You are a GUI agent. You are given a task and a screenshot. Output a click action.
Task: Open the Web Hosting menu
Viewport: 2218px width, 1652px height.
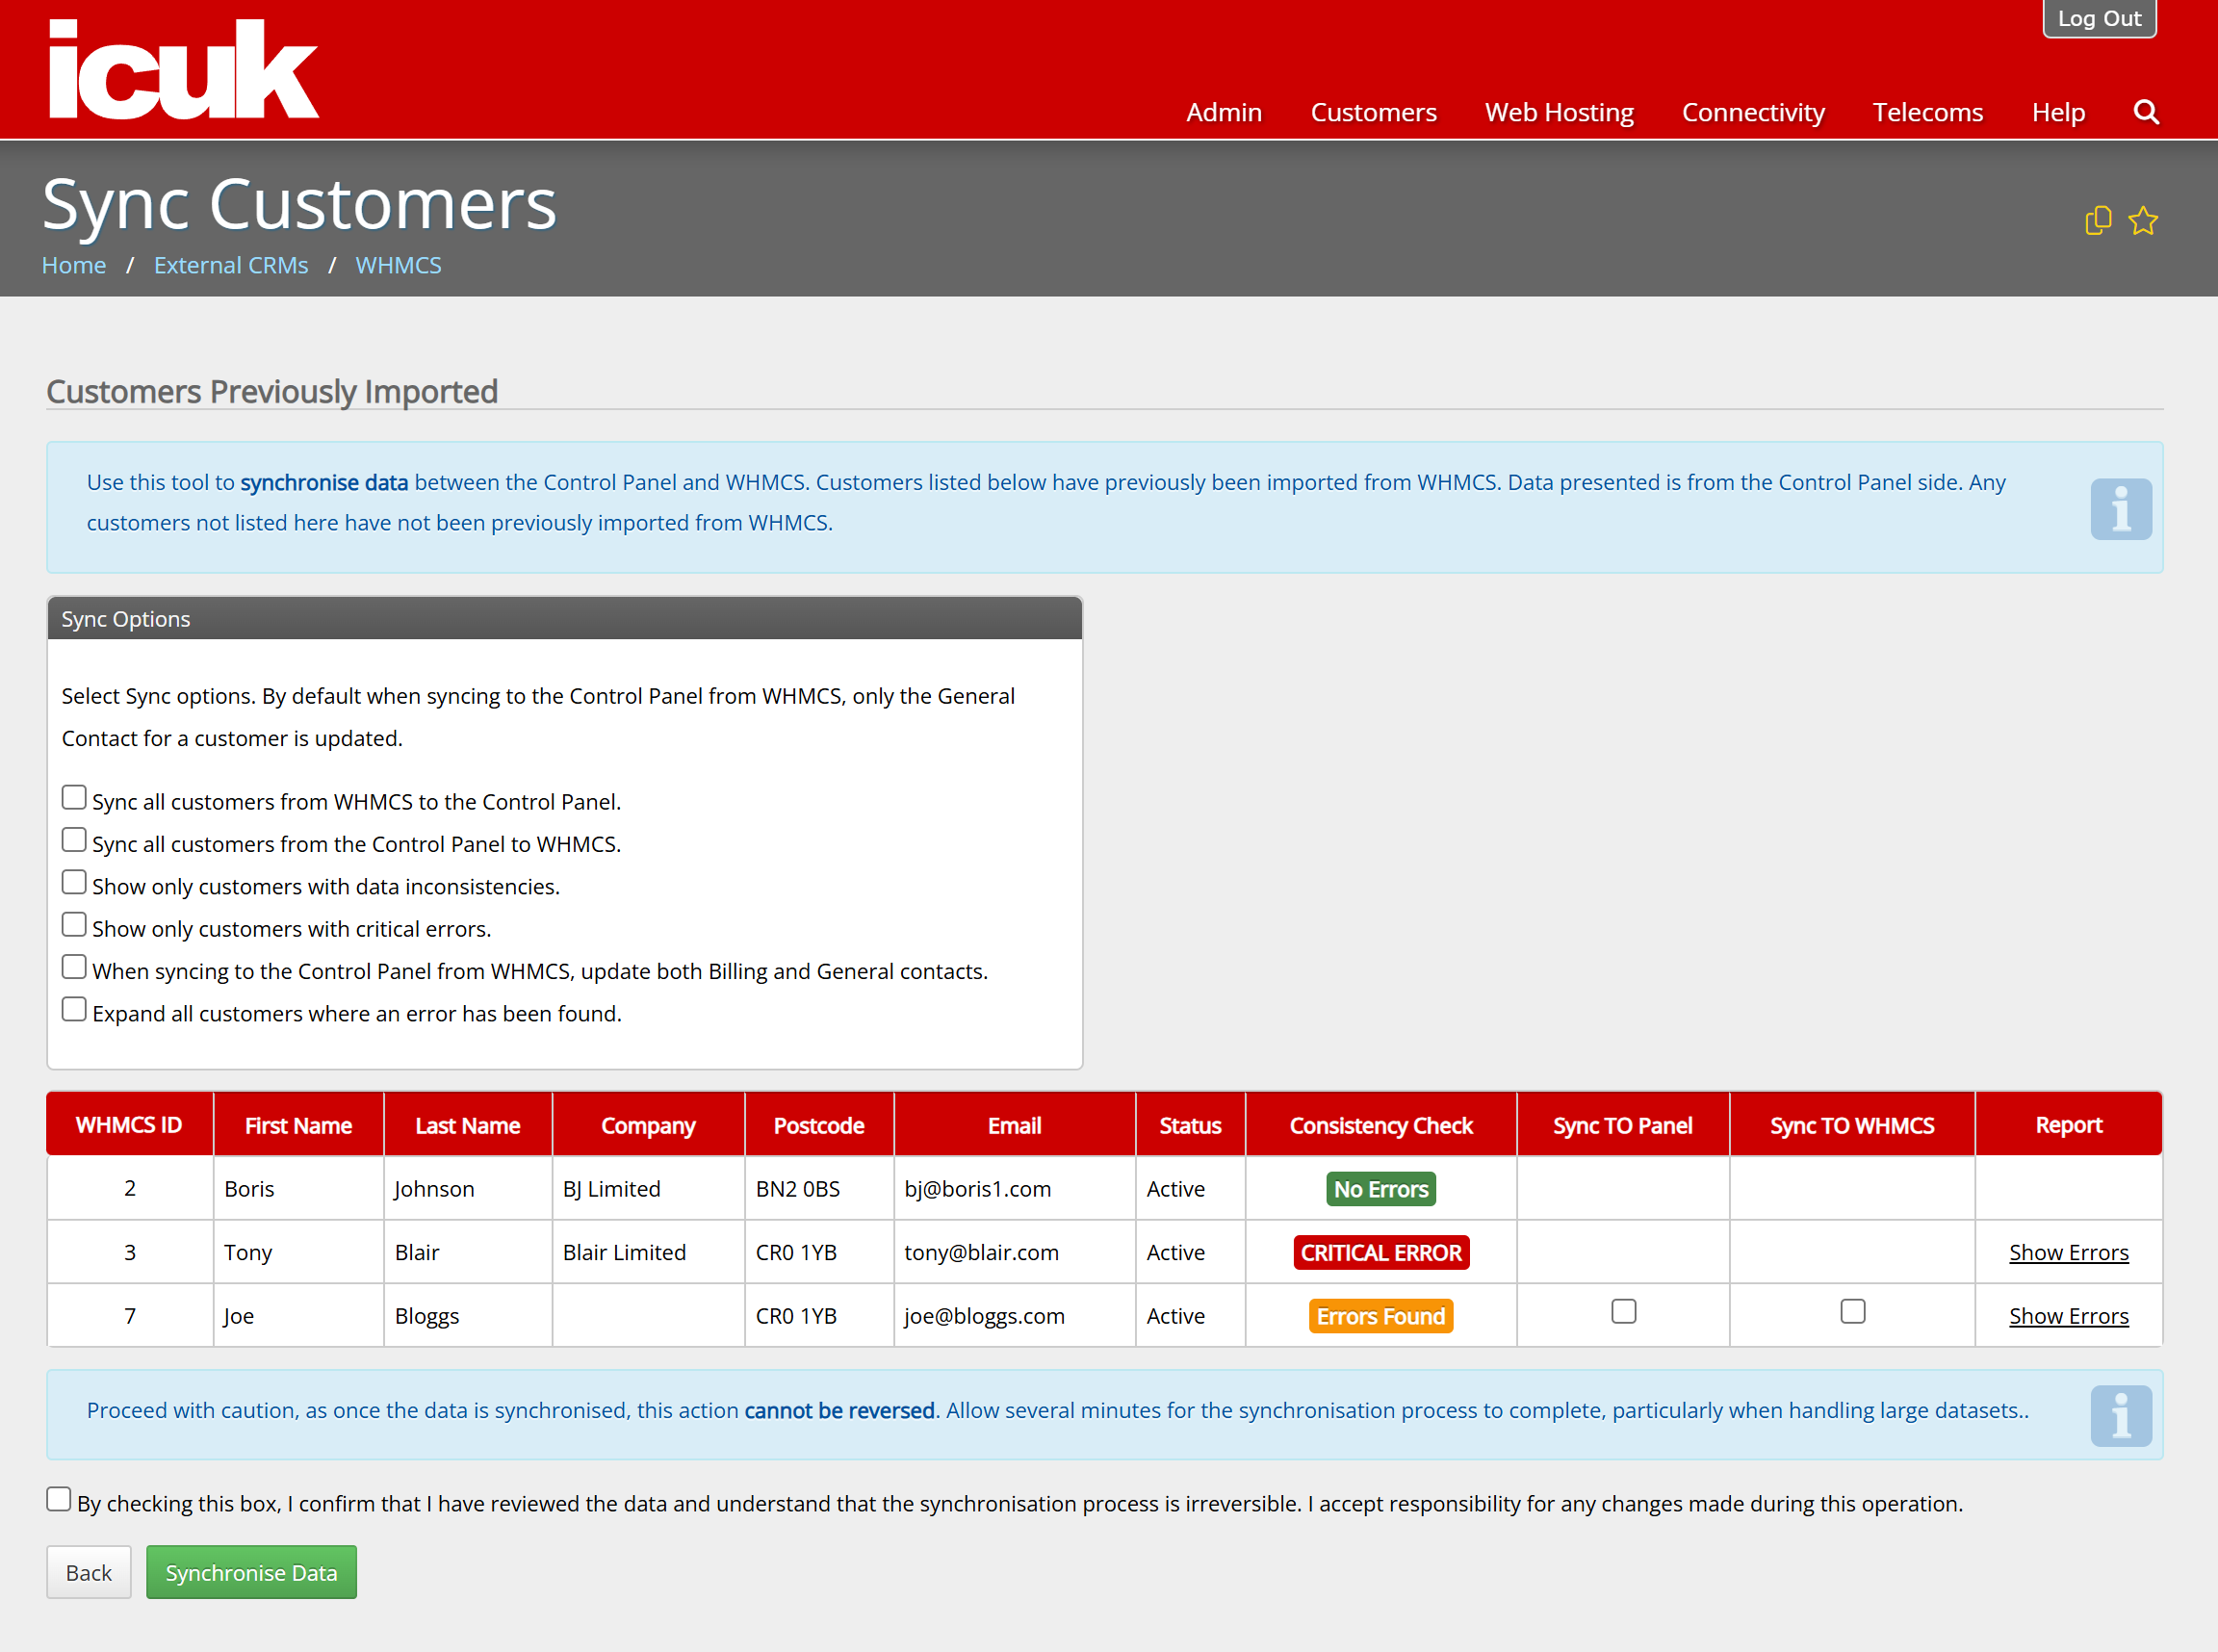[x=1559, y=112]
